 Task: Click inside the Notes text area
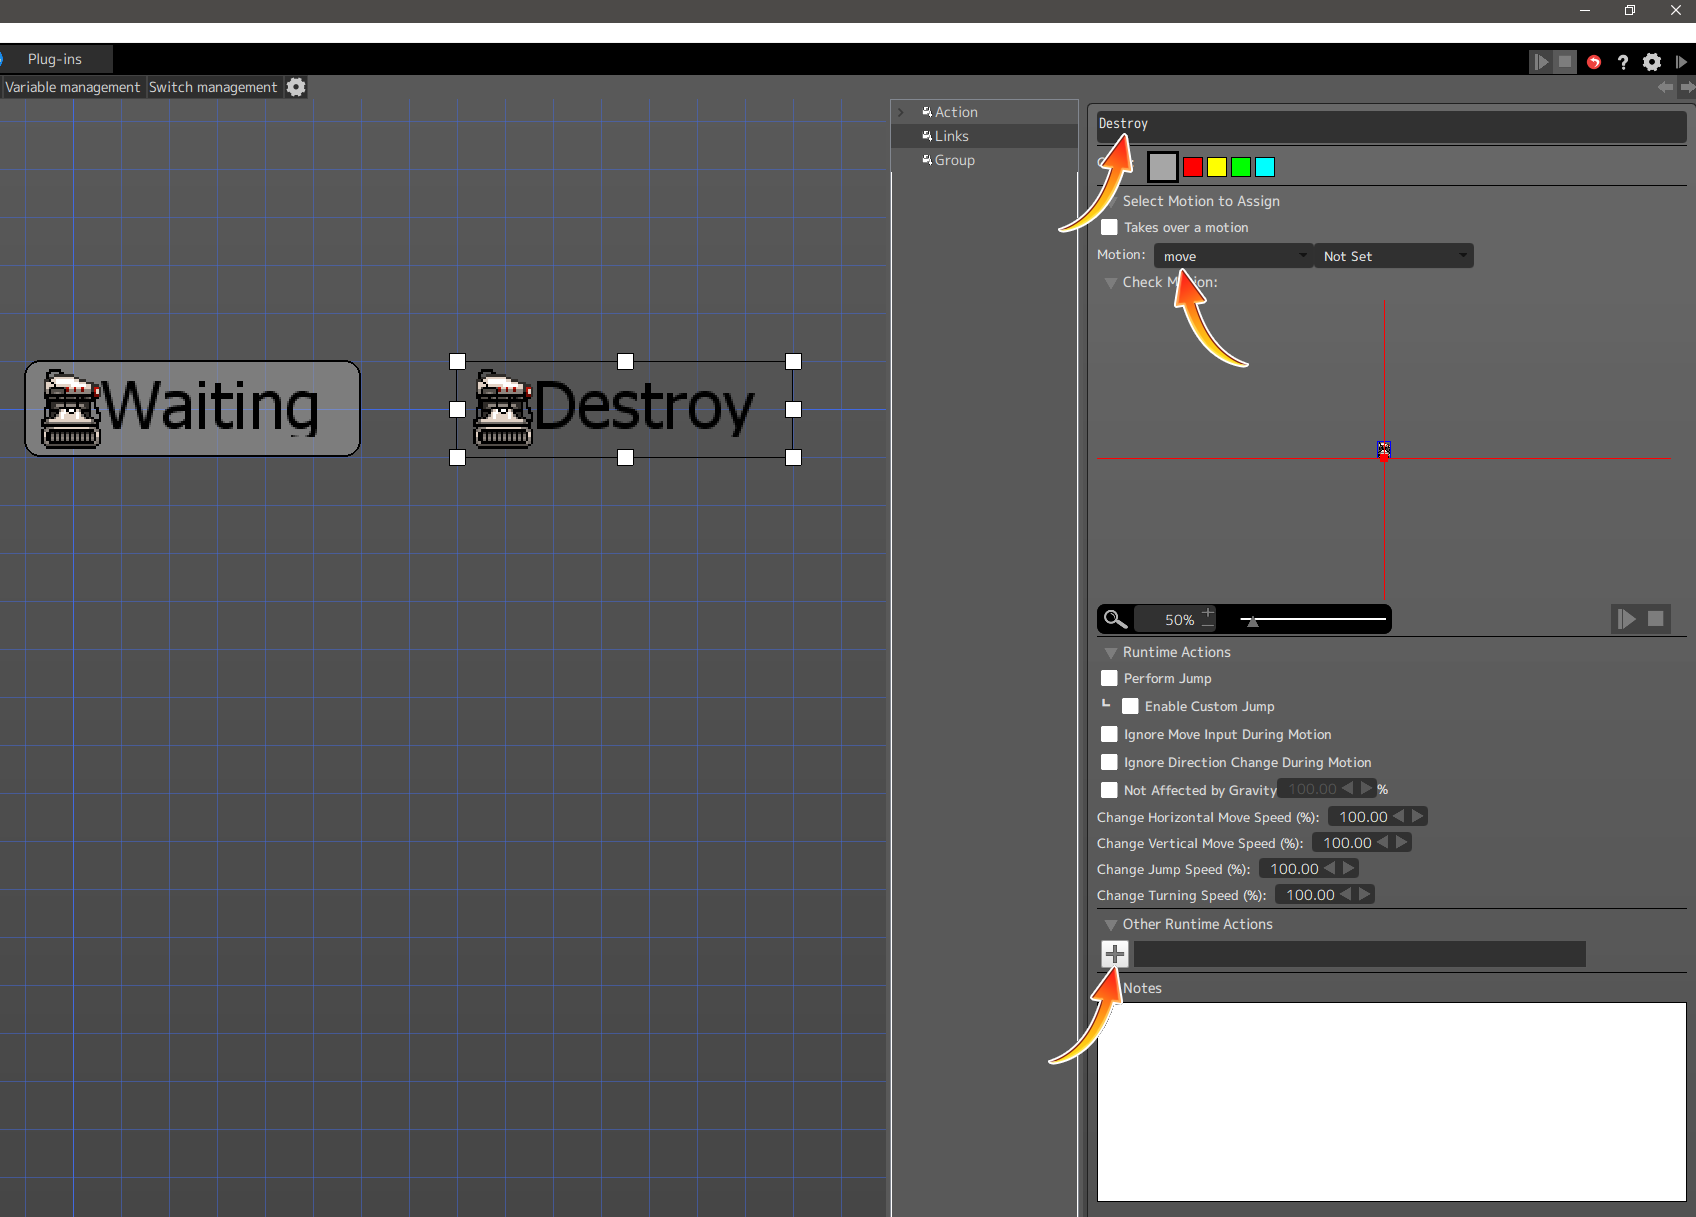pos(1392,1101)
